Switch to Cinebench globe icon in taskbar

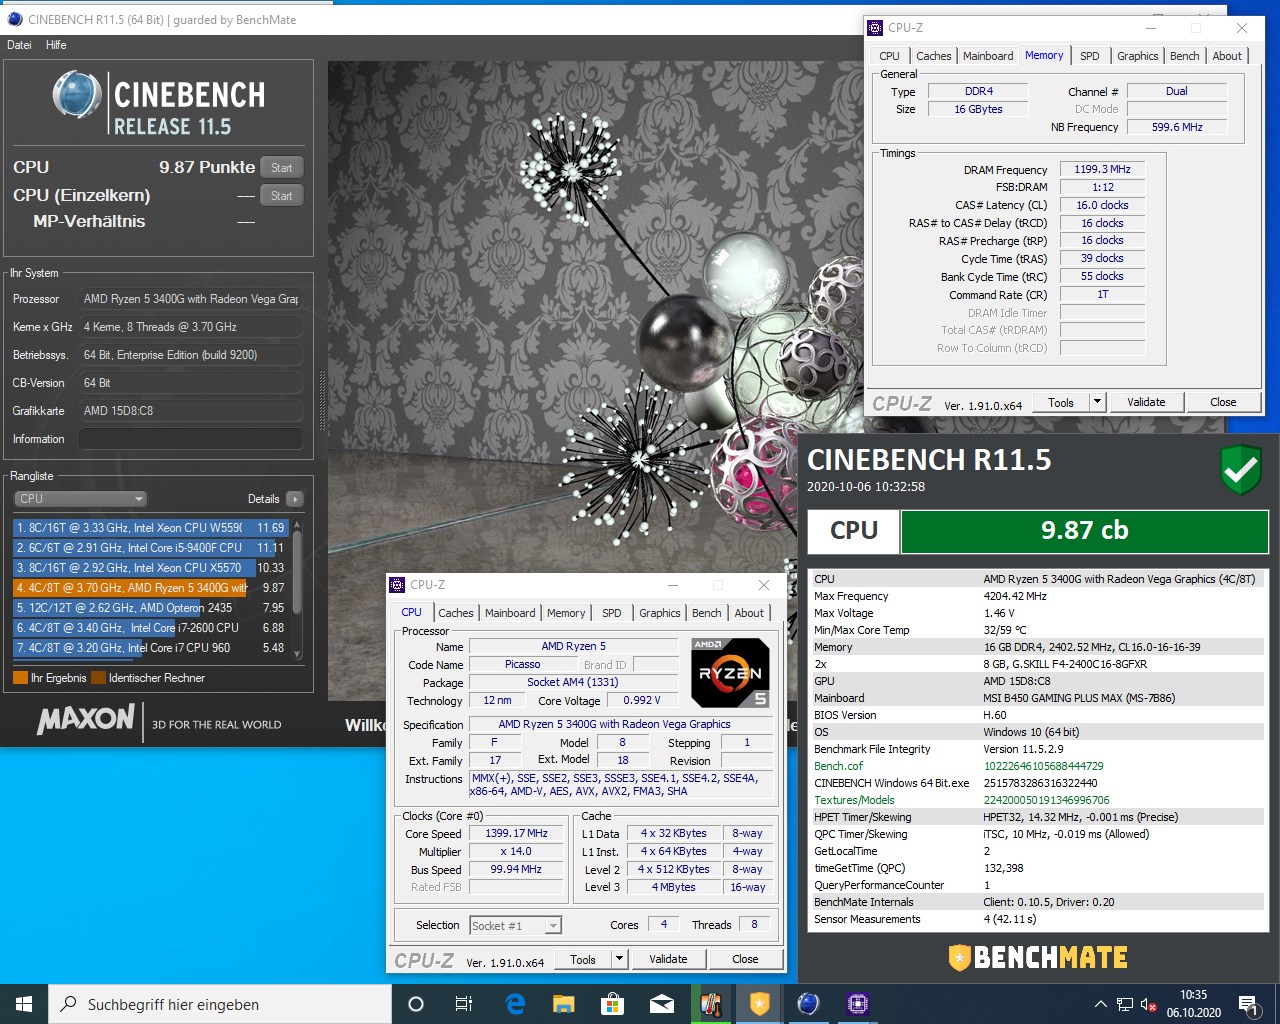point(808,1004)
